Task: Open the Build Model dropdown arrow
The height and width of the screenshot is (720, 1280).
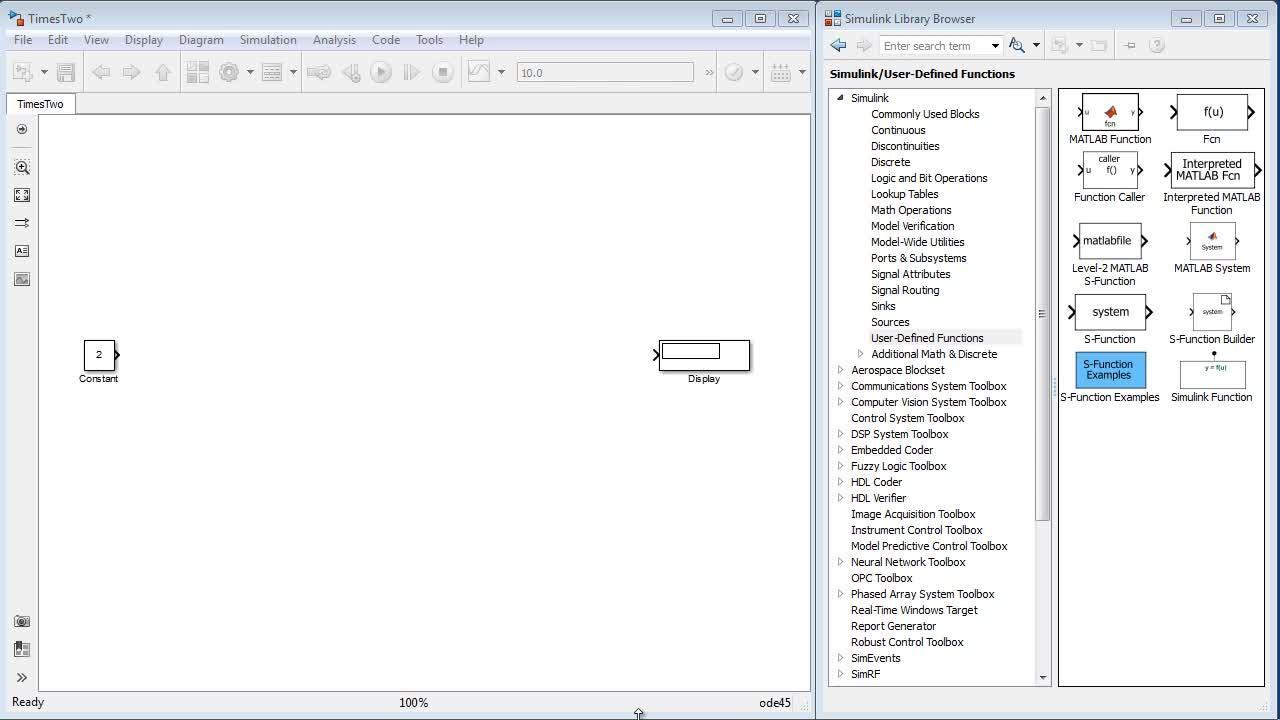Action: coord(802,72)
